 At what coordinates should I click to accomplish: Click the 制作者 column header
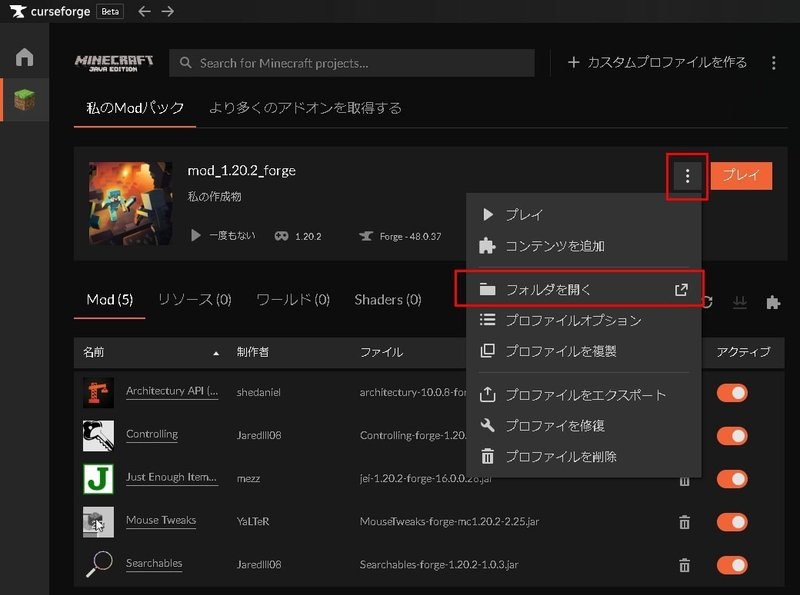coord(253,352)
